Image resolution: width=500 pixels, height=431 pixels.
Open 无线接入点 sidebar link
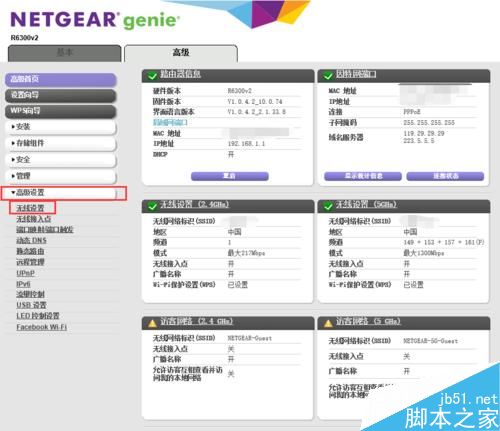tap(34, 219)
